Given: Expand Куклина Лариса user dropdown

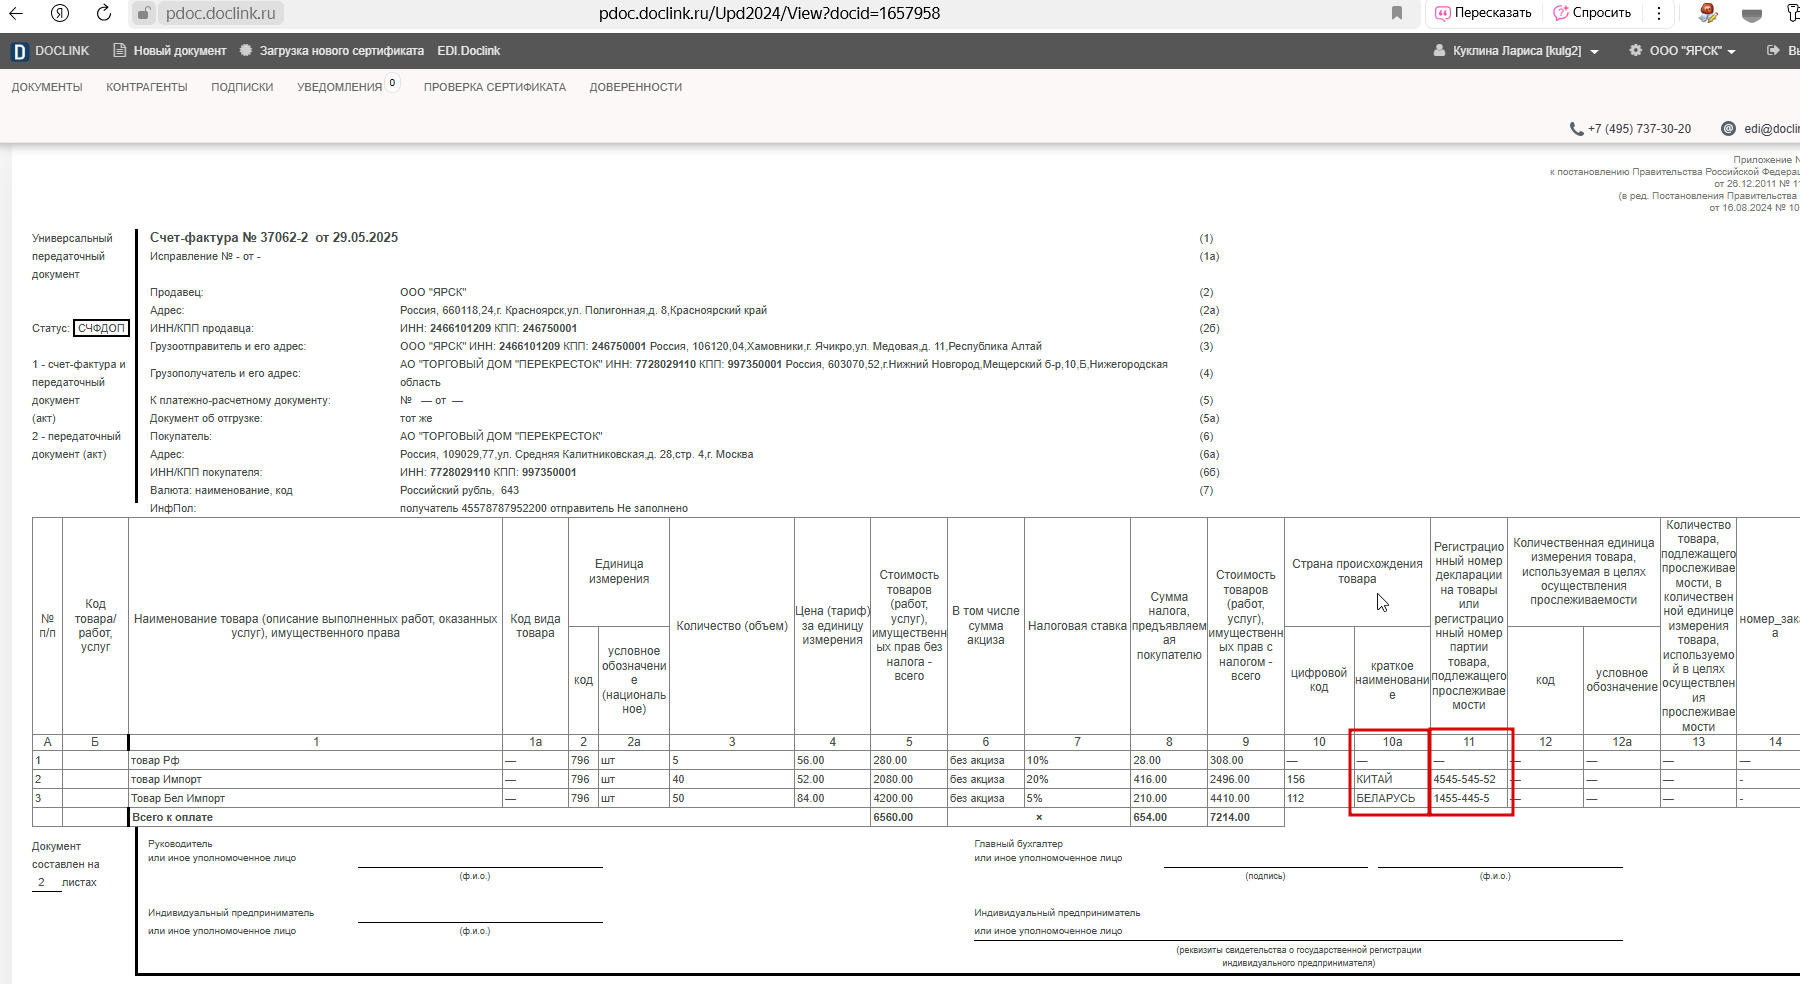Looking at the screenshot, I should 1525,51.
